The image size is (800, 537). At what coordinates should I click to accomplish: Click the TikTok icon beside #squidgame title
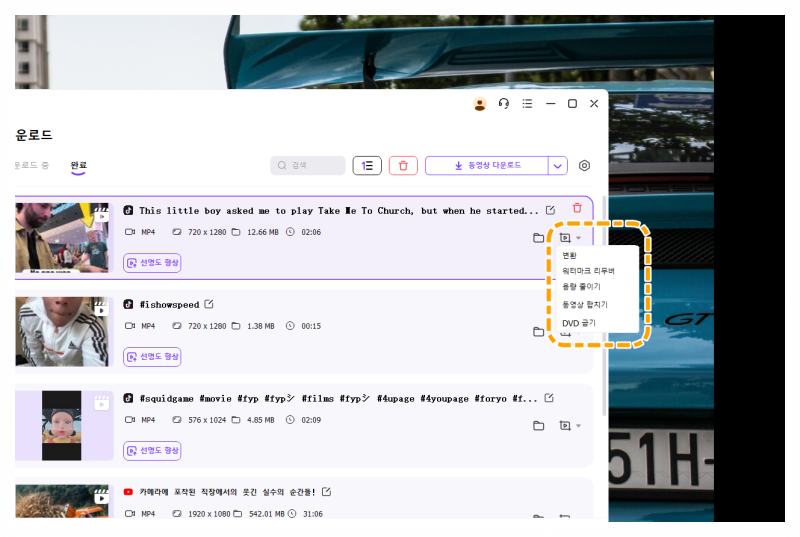click(x=128, y=398)
